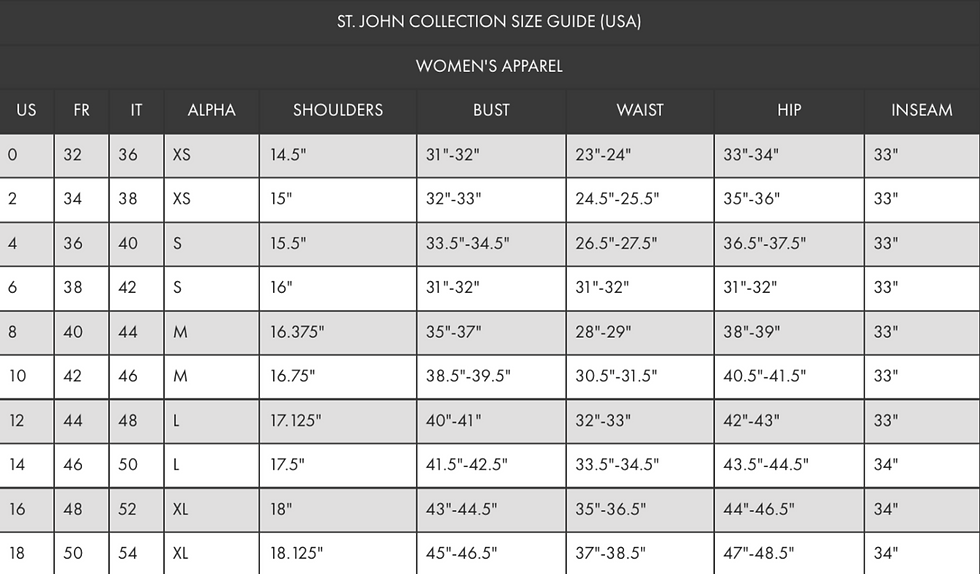
Task: Click the Women's Apparel heading
Action: point(489,66)
